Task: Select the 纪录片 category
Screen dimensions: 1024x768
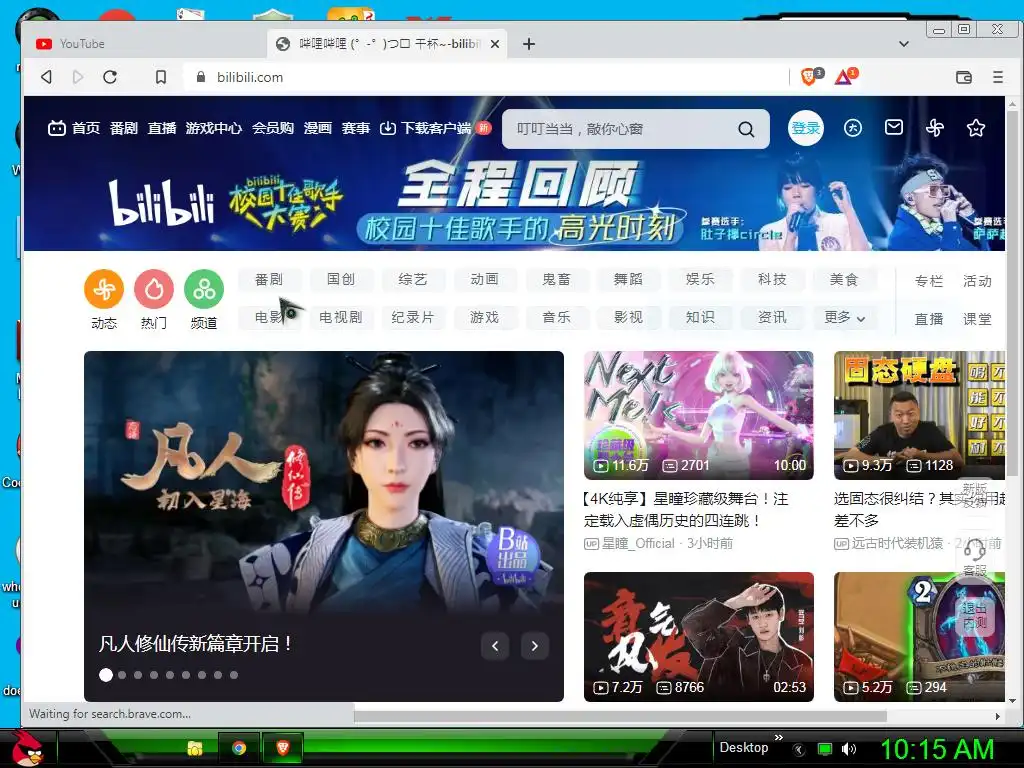Action: [413, 317]
